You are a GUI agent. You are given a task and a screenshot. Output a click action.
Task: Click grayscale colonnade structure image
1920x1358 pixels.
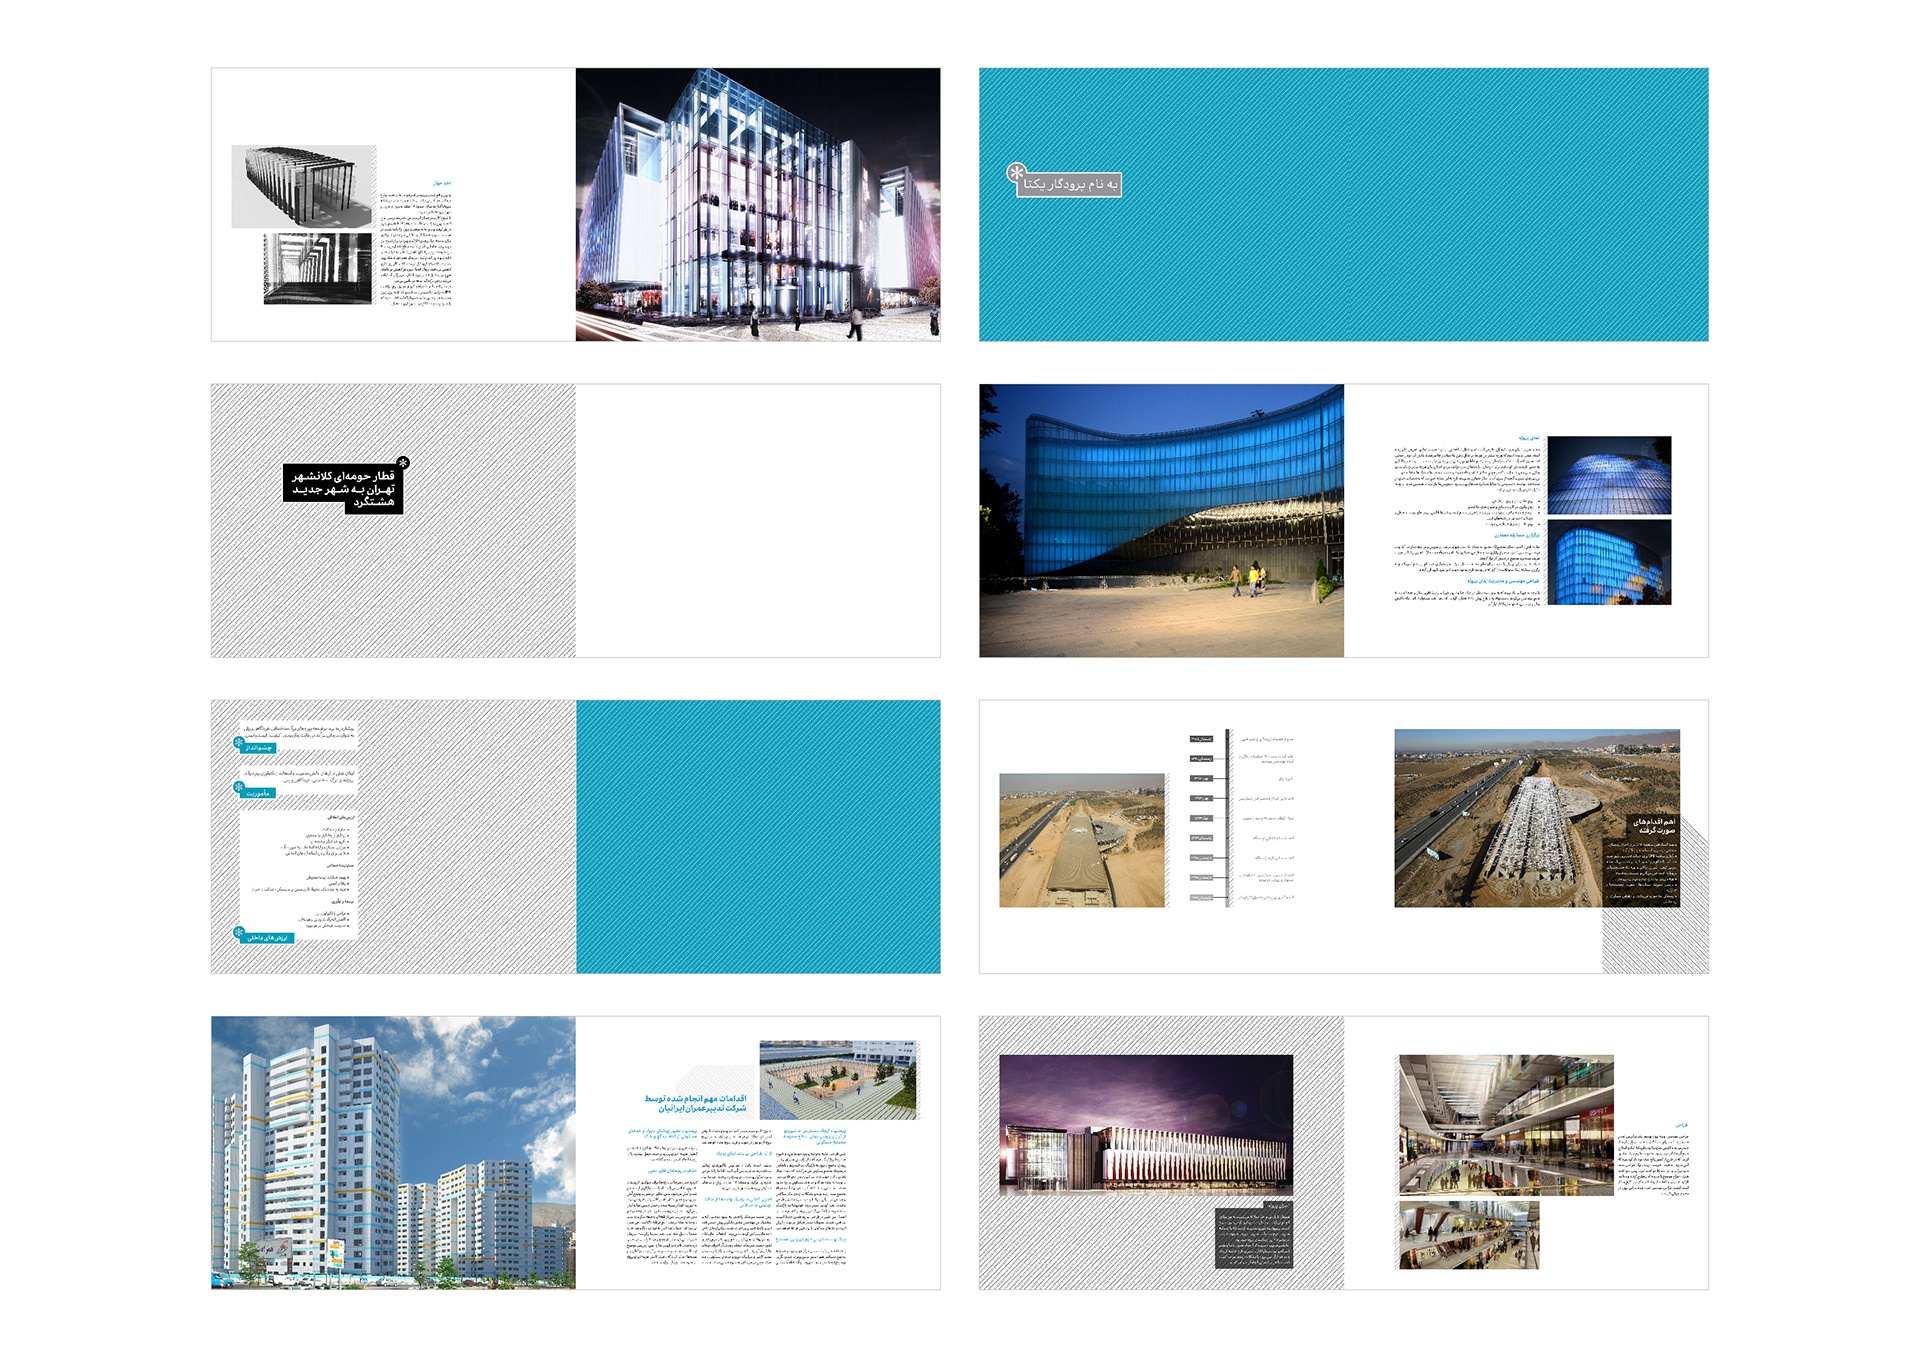(x=300, y=185)
